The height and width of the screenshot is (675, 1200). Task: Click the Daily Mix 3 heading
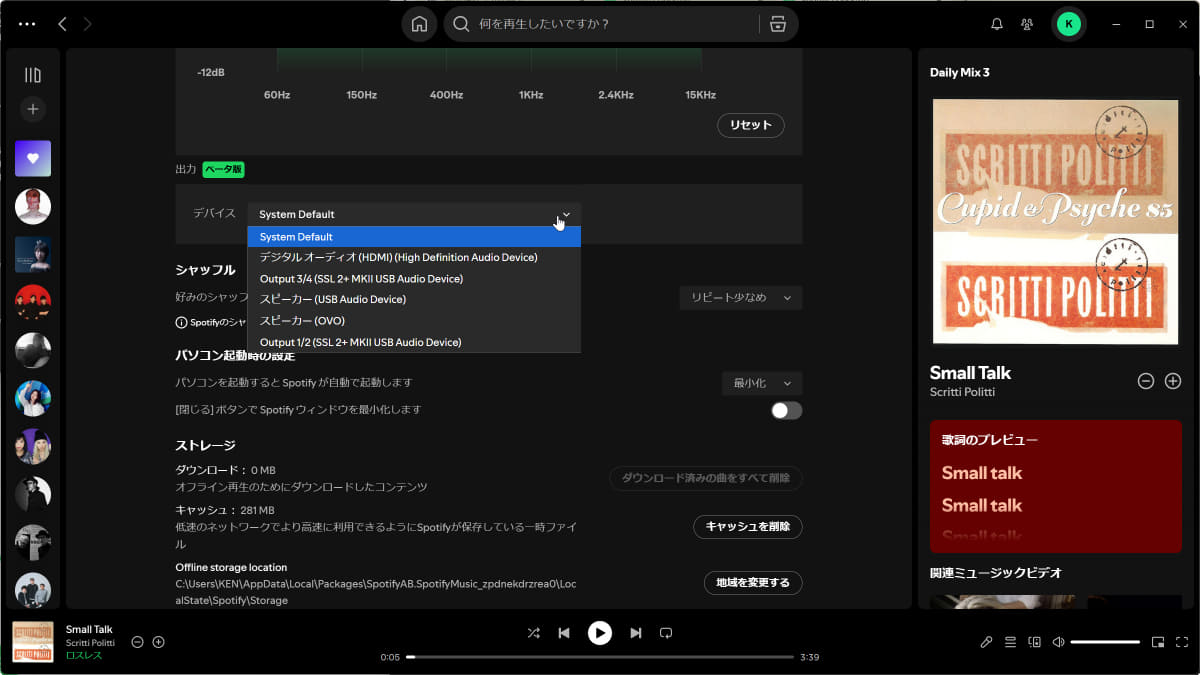click(960, 72)
